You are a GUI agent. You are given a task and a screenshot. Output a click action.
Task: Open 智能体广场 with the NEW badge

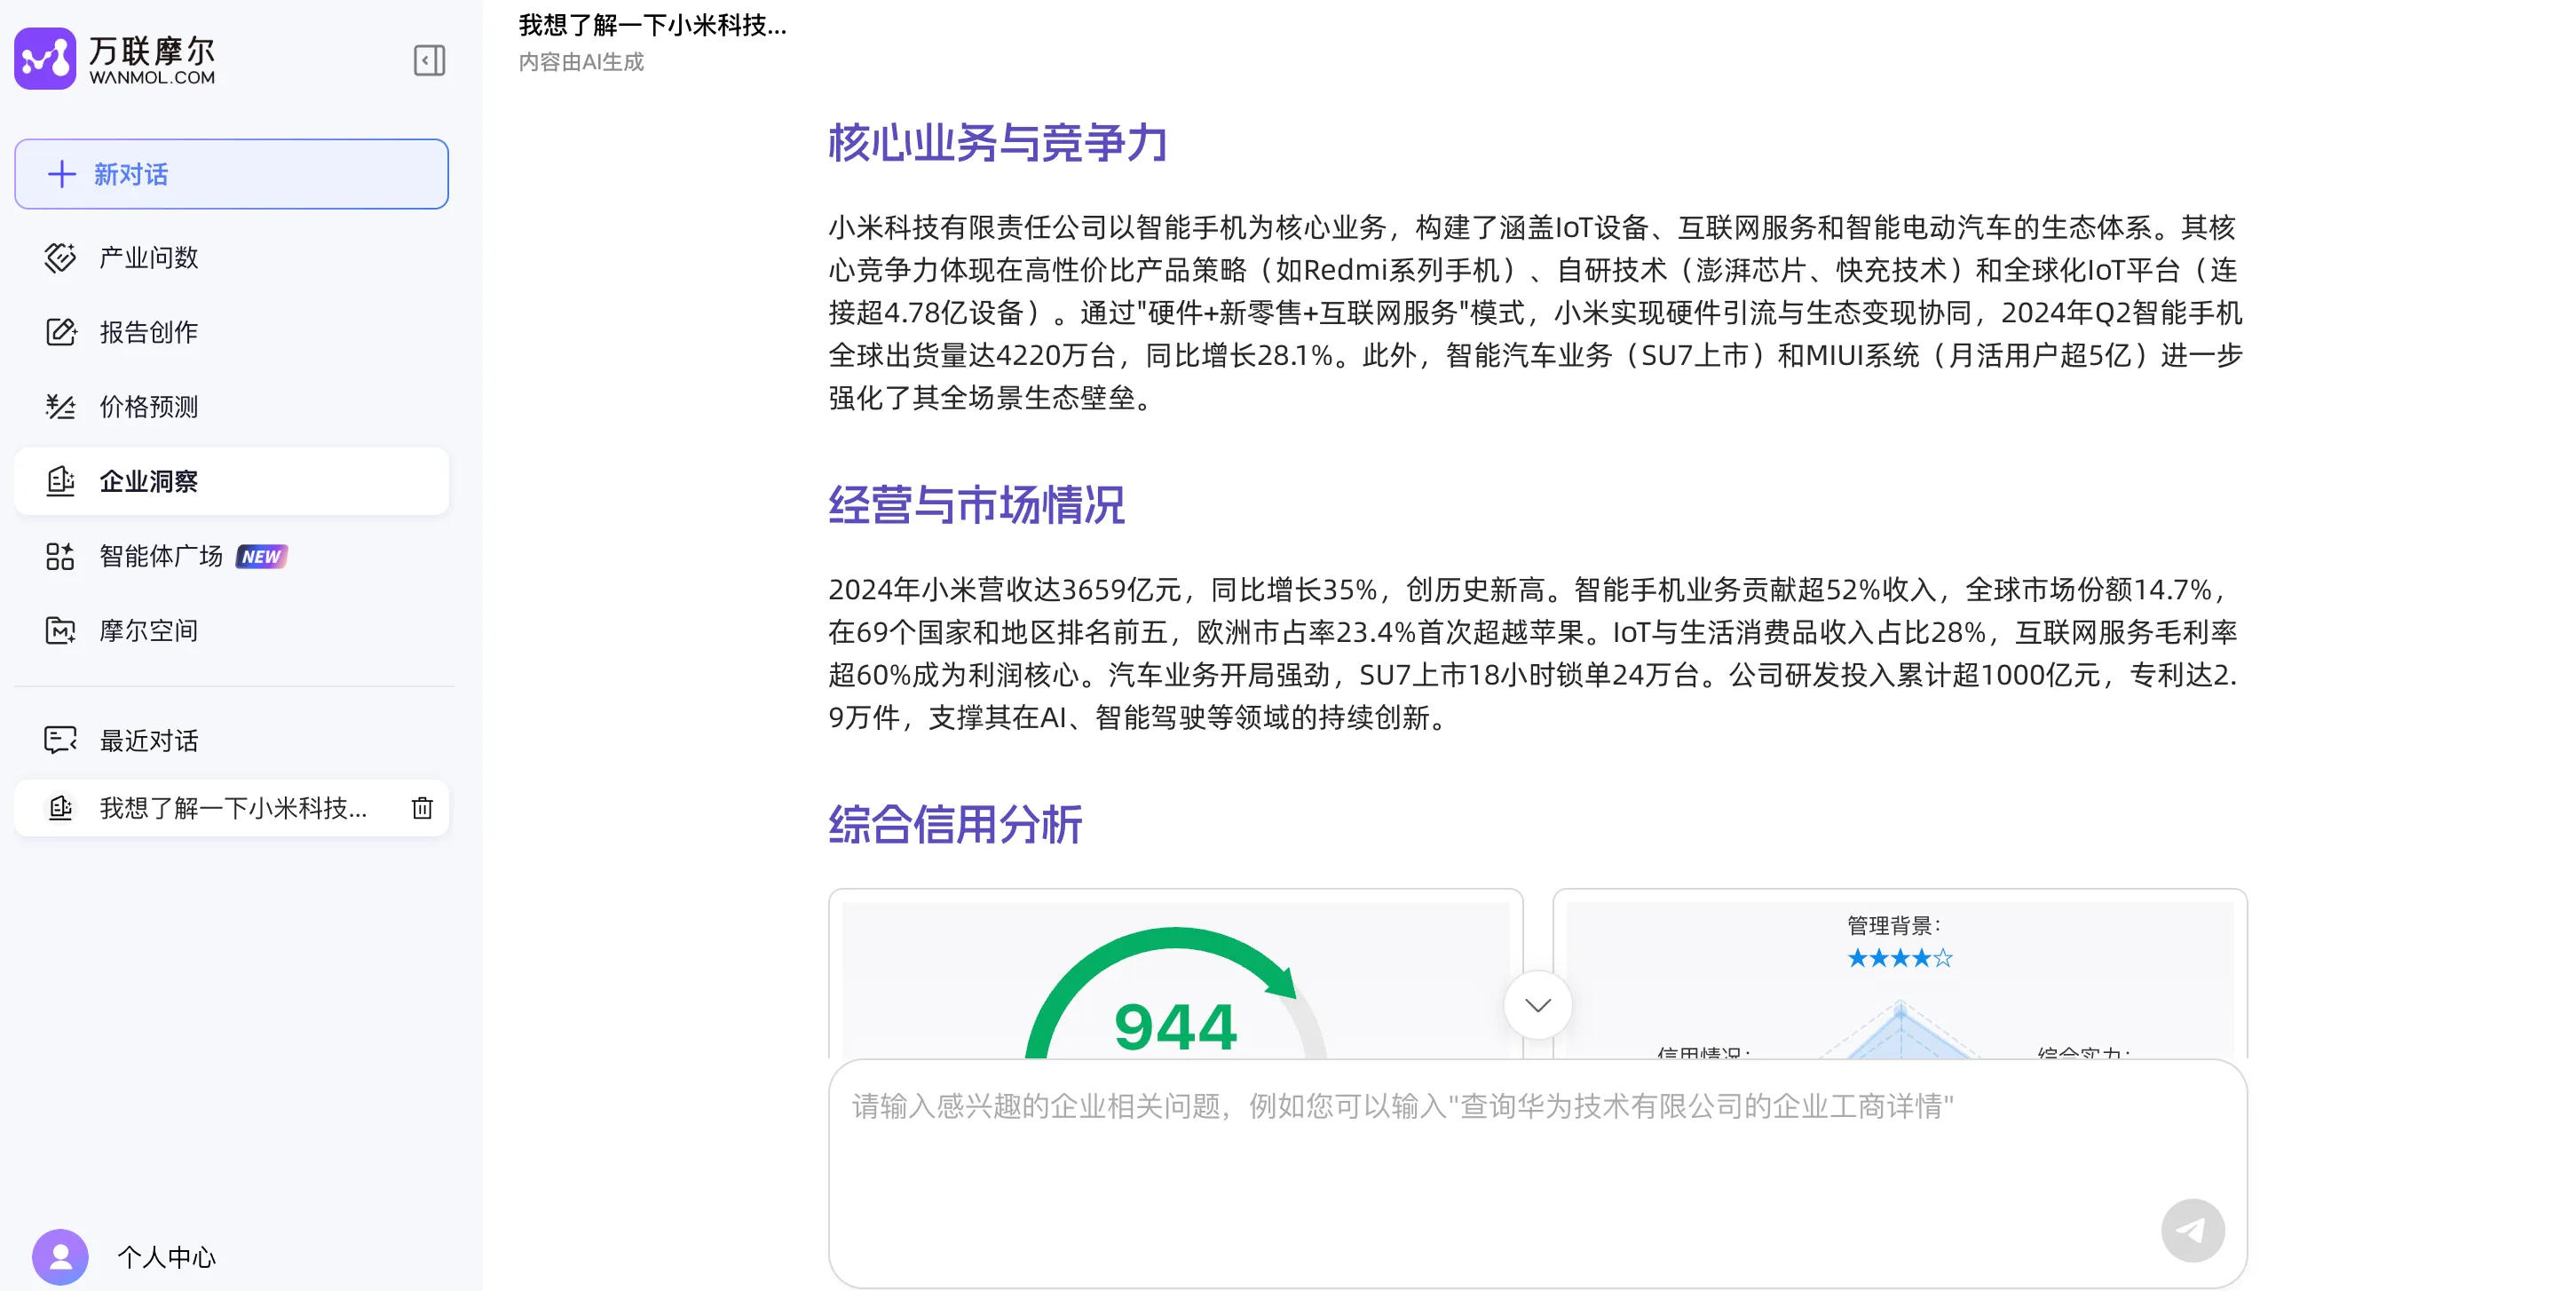[163, 556]
